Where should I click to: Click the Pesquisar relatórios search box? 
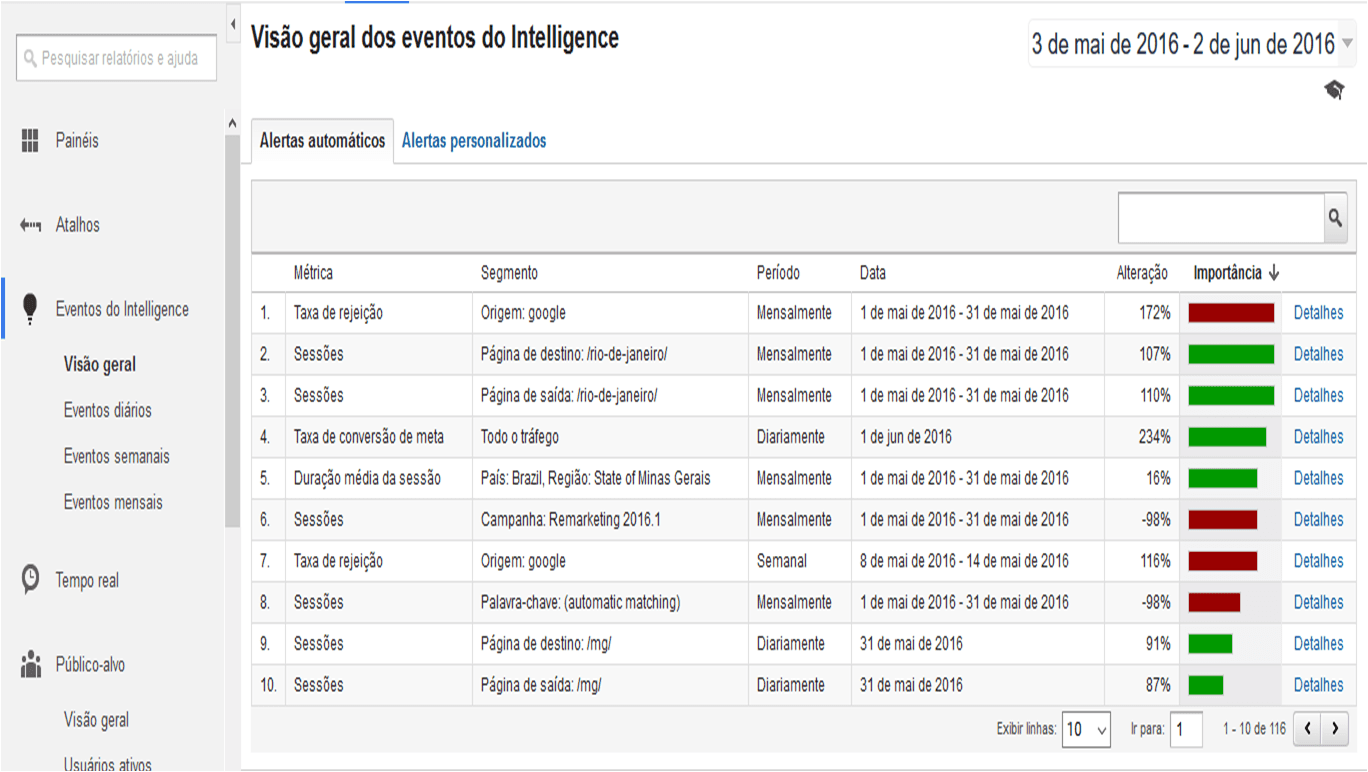tap(116, 58)
